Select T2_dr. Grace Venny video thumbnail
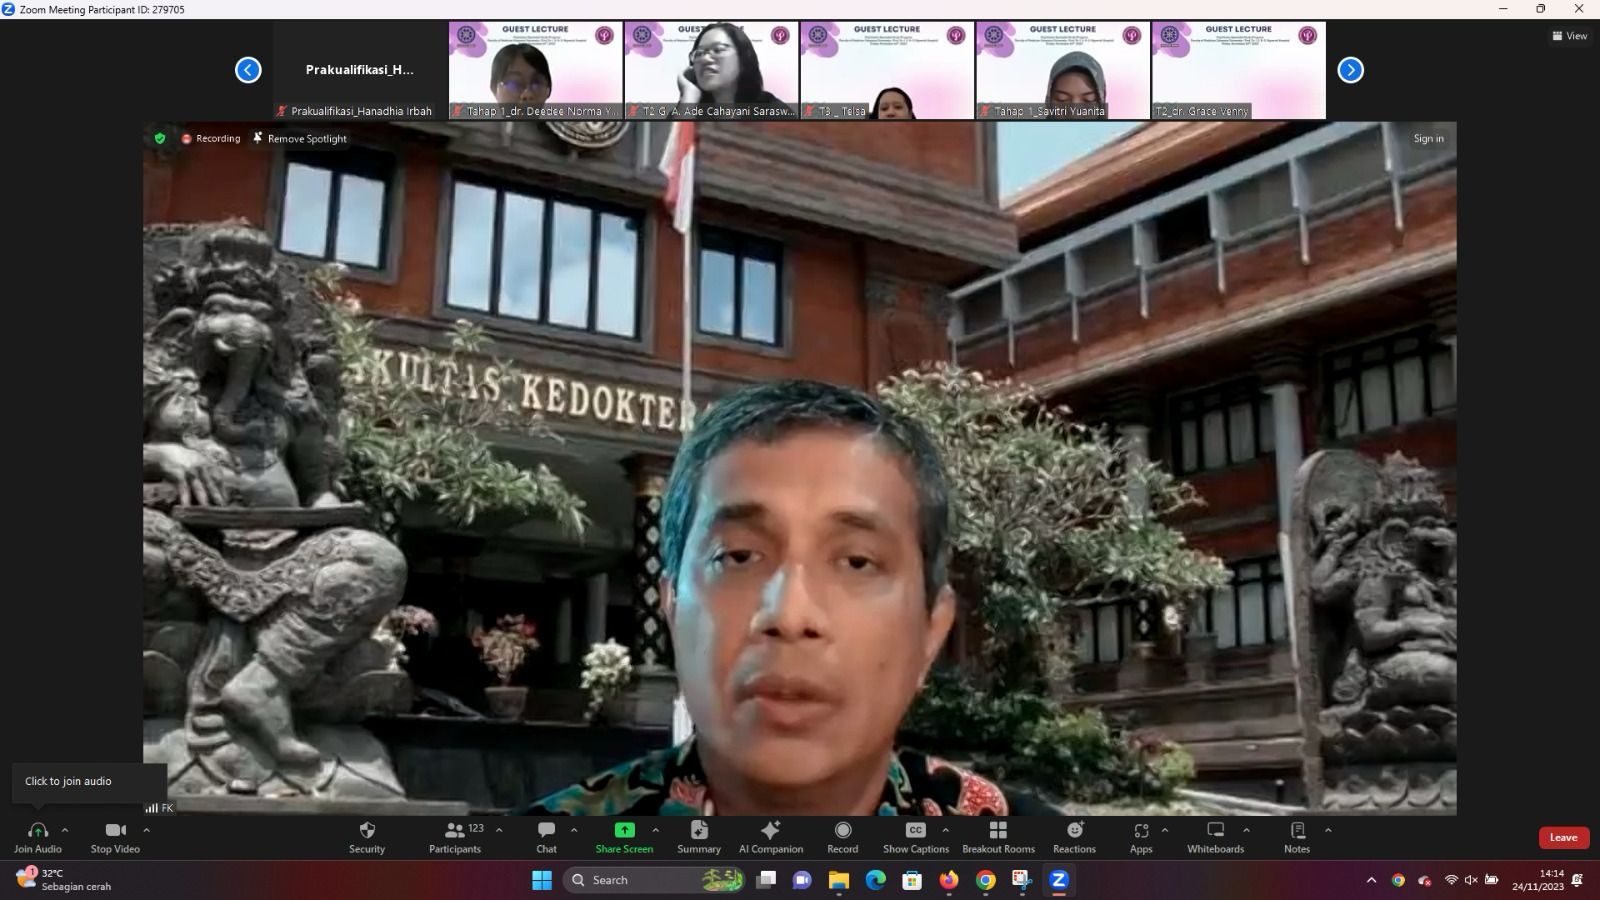This screenshot has width=1600, height=900. click(1239, 70)
